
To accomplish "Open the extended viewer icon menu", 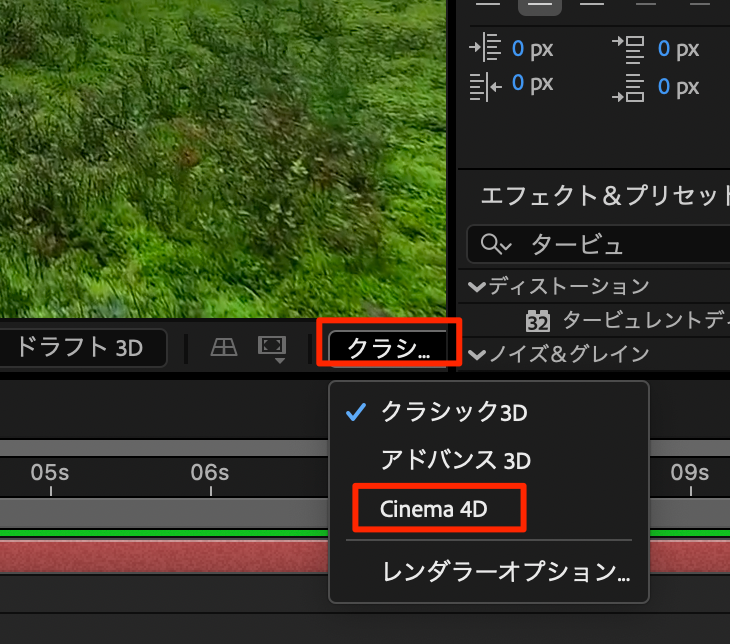I will point(271,347).
